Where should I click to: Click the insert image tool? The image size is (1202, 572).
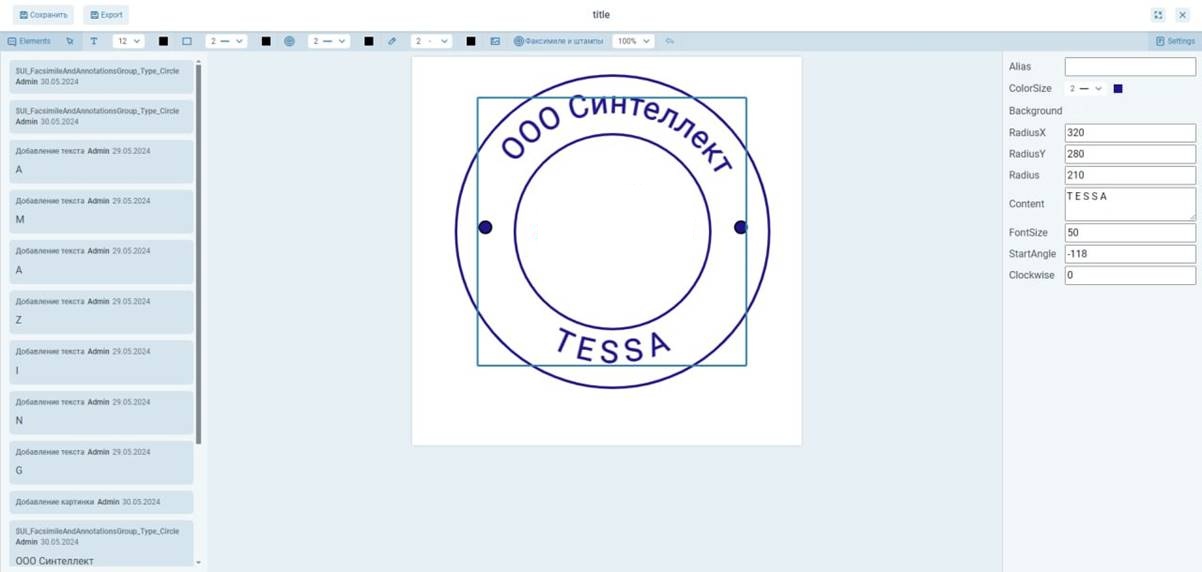coord(495,41)
